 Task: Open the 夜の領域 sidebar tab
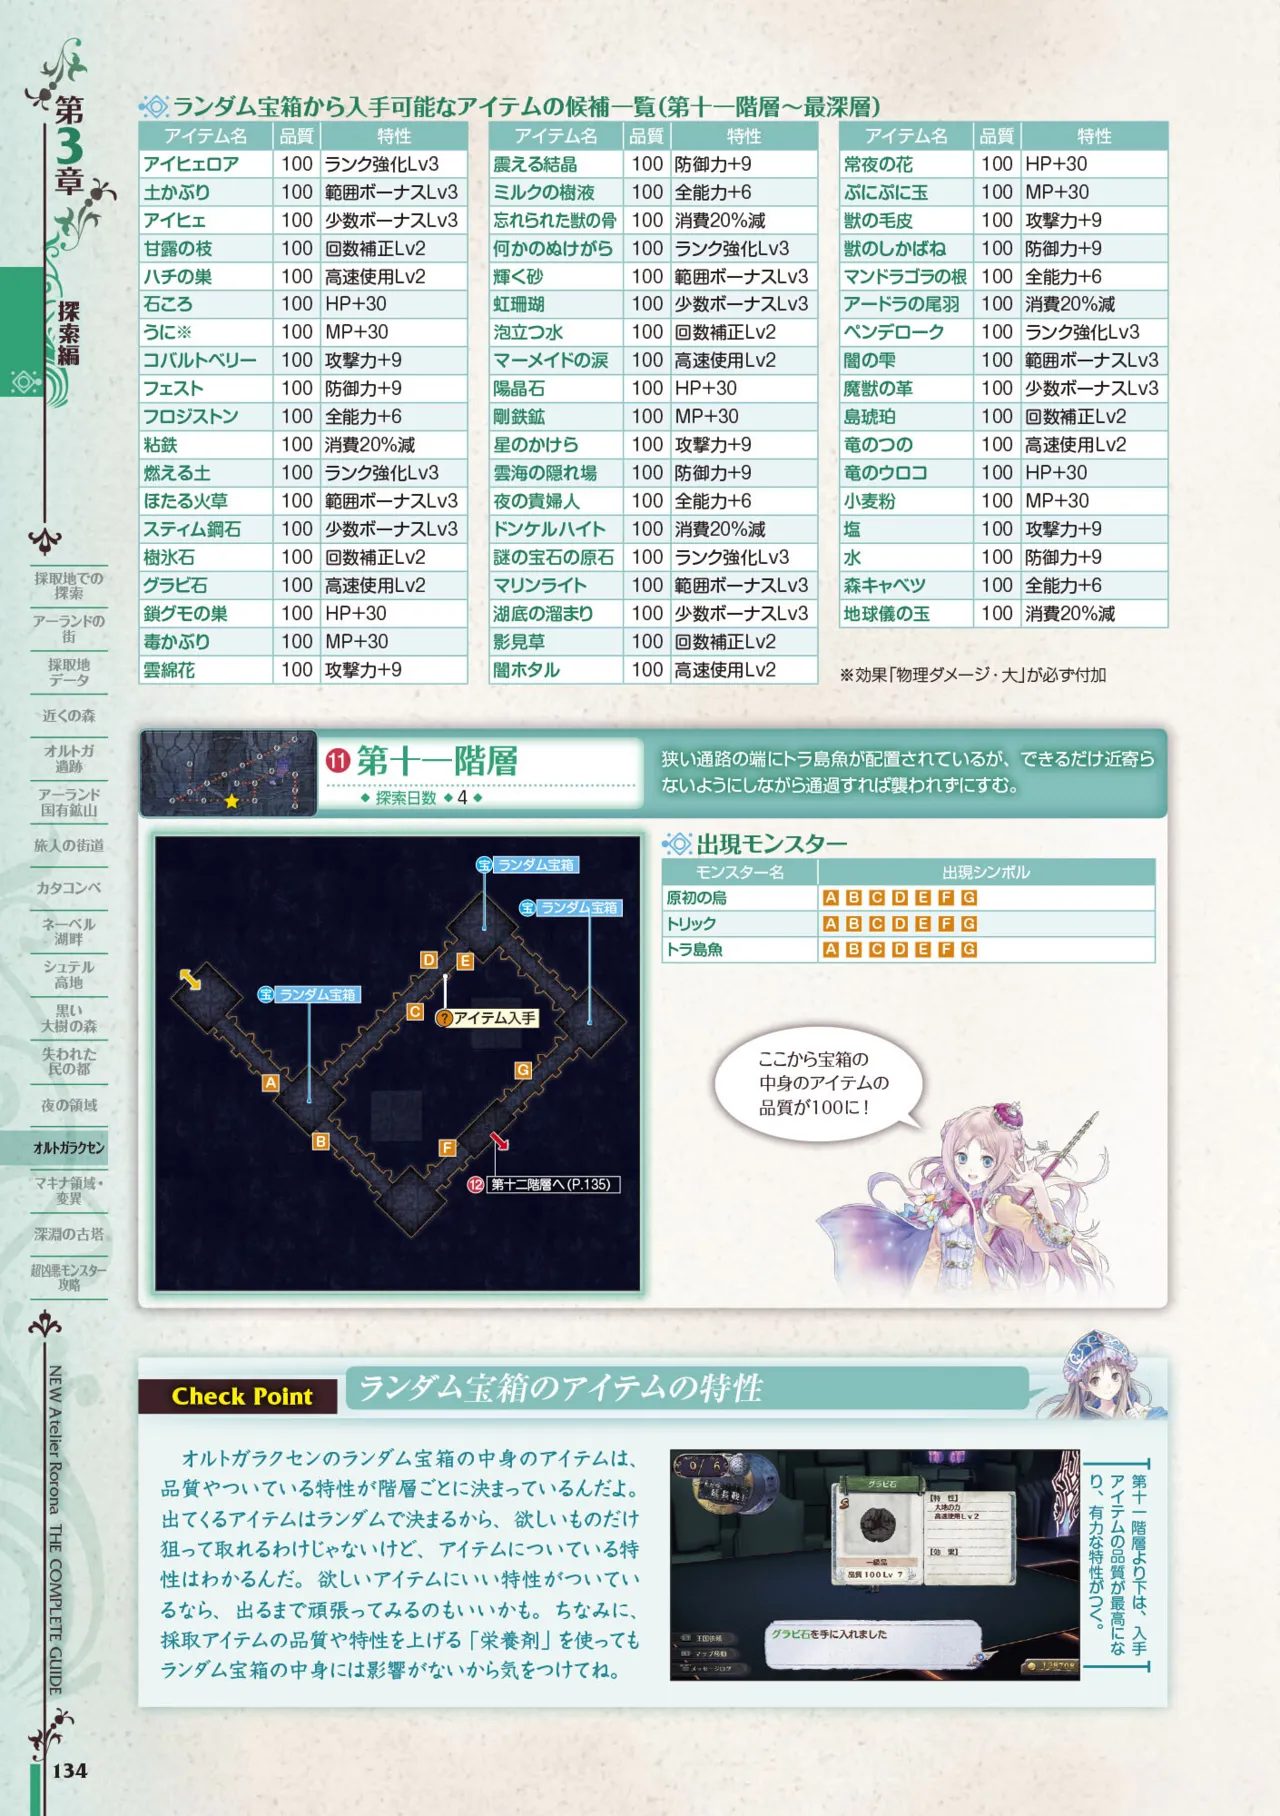(68, 1105)
